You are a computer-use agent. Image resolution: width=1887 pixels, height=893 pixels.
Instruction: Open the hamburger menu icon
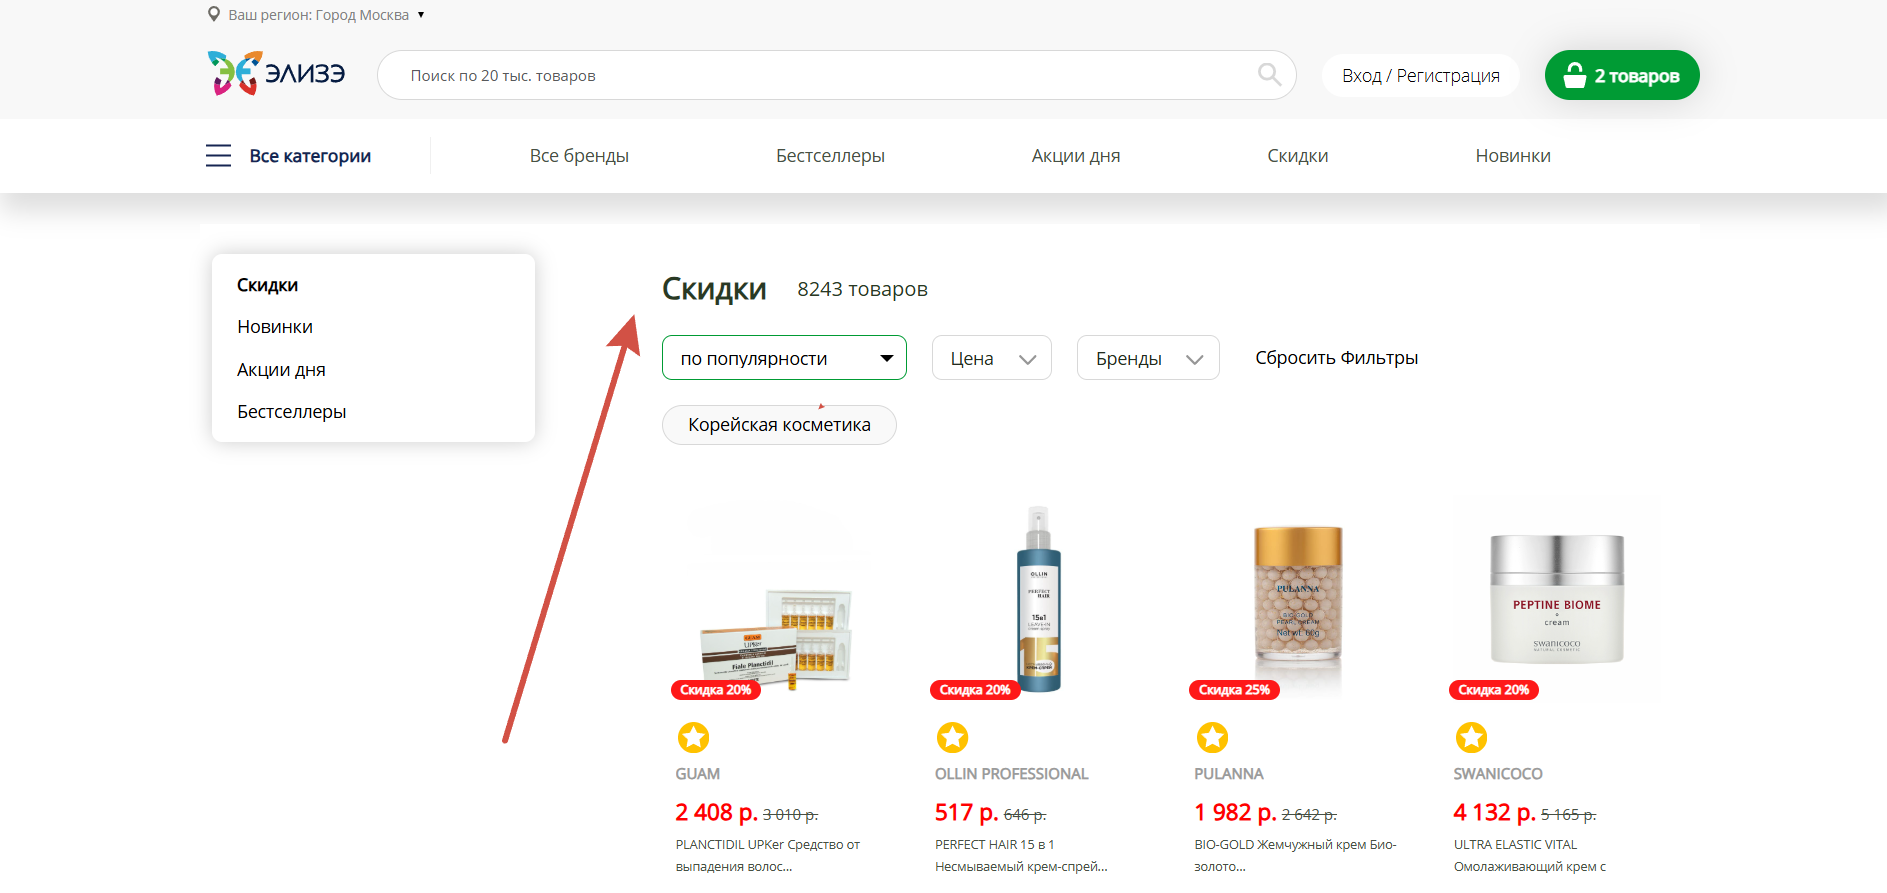pyautogui.click(x=218, y=156)
